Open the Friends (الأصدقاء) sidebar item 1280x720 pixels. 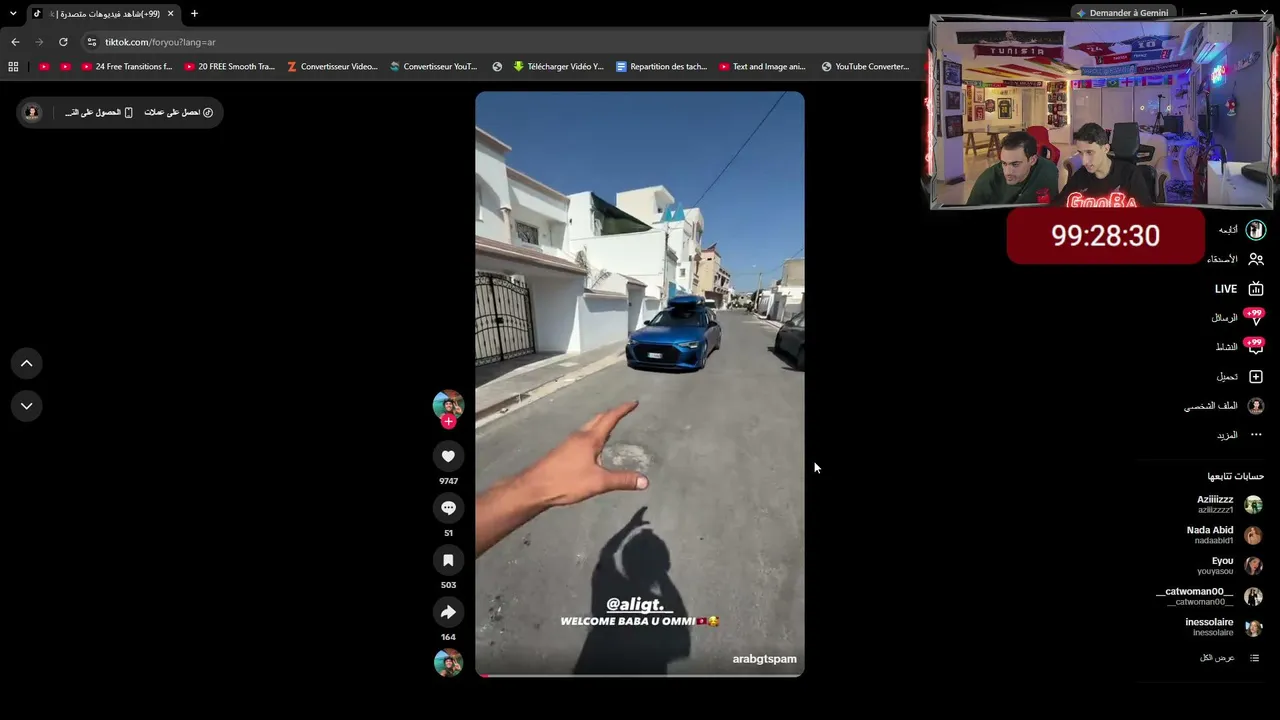tap(1235, 259)
